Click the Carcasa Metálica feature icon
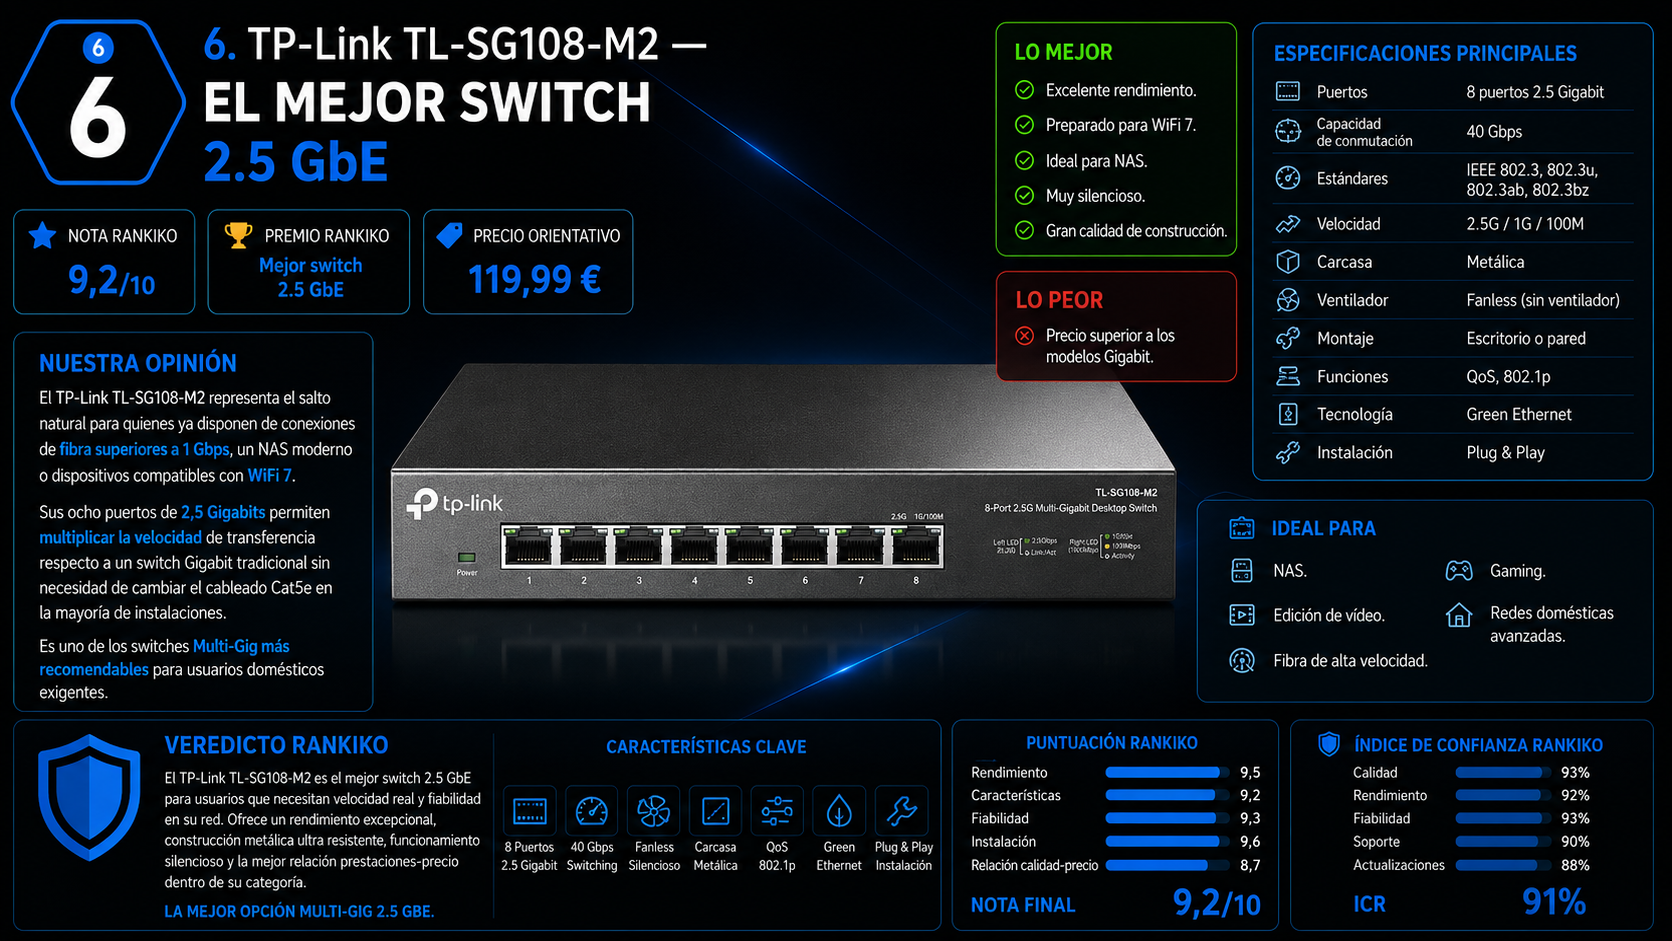This screenshot has height=941, width=1672. coord(716,811)
